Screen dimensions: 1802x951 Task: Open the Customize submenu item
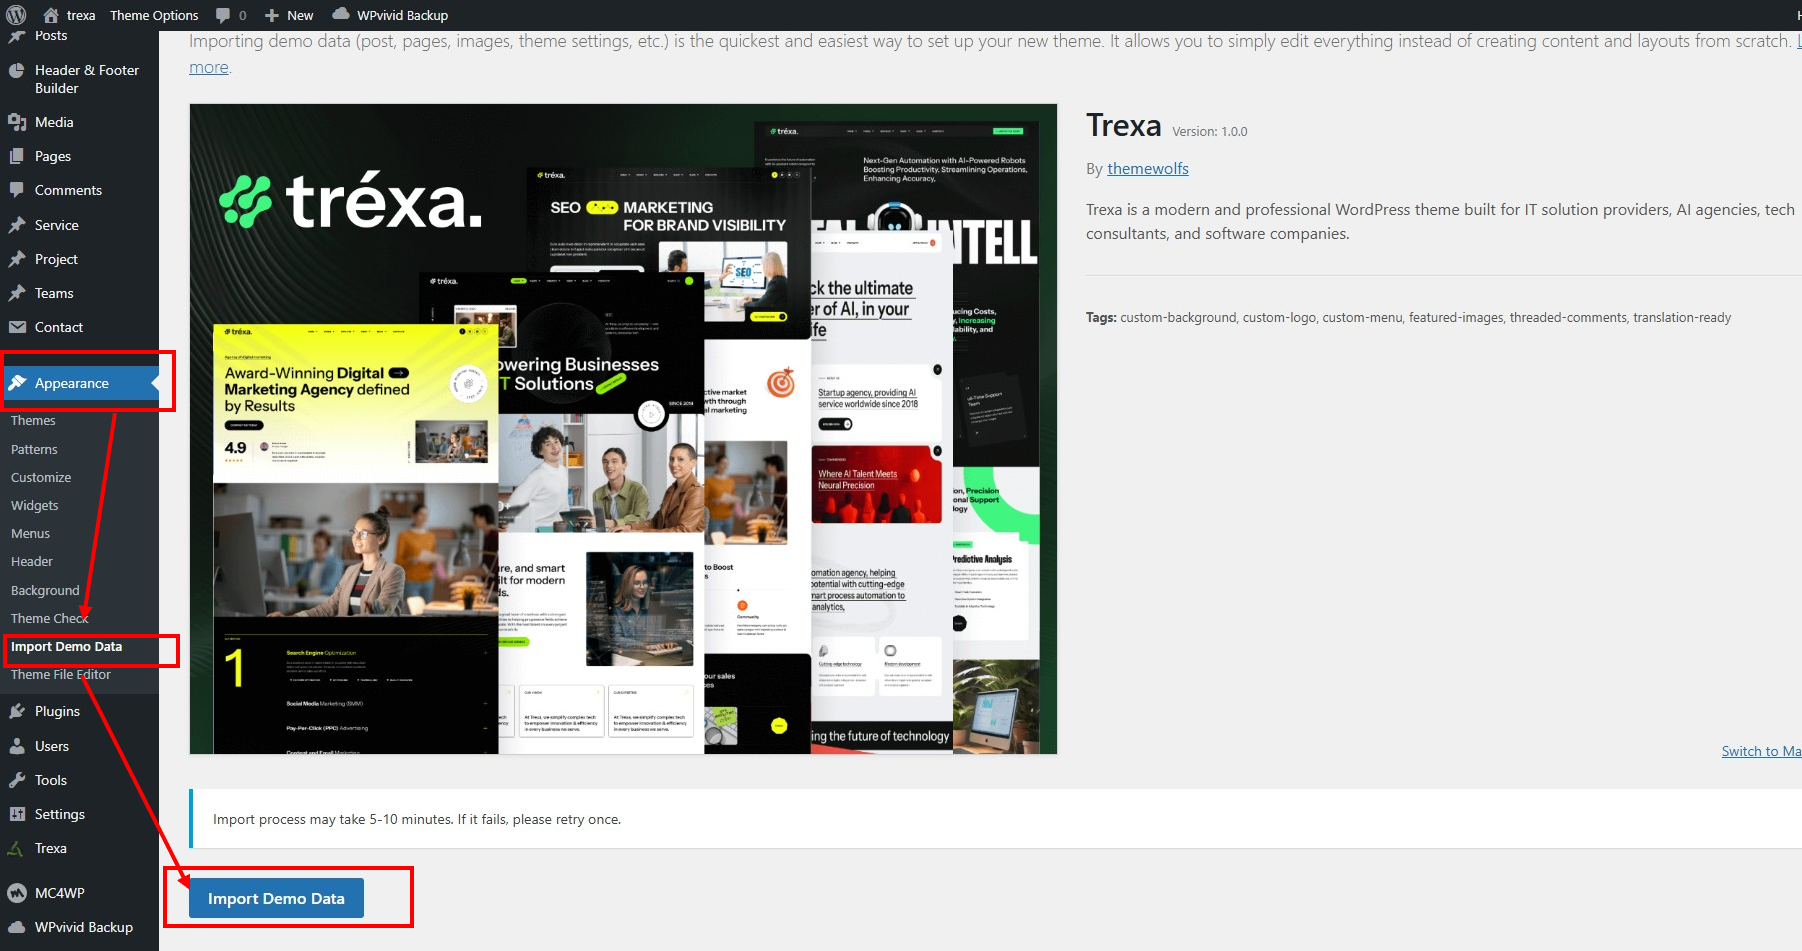pos(41,478)
